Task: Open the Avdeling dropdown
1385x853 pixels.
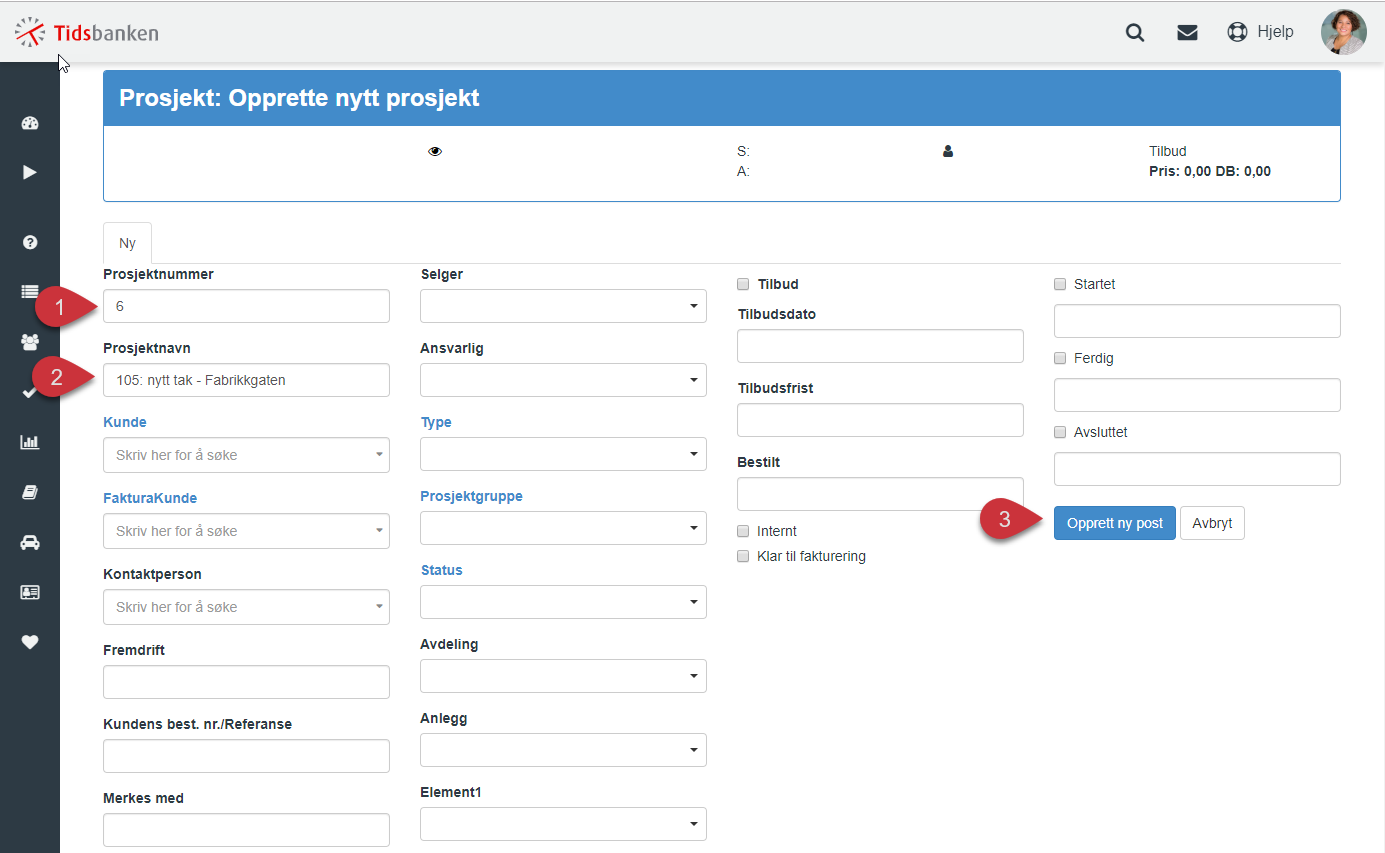Action: pyautogui.click(x=563, y=676)
